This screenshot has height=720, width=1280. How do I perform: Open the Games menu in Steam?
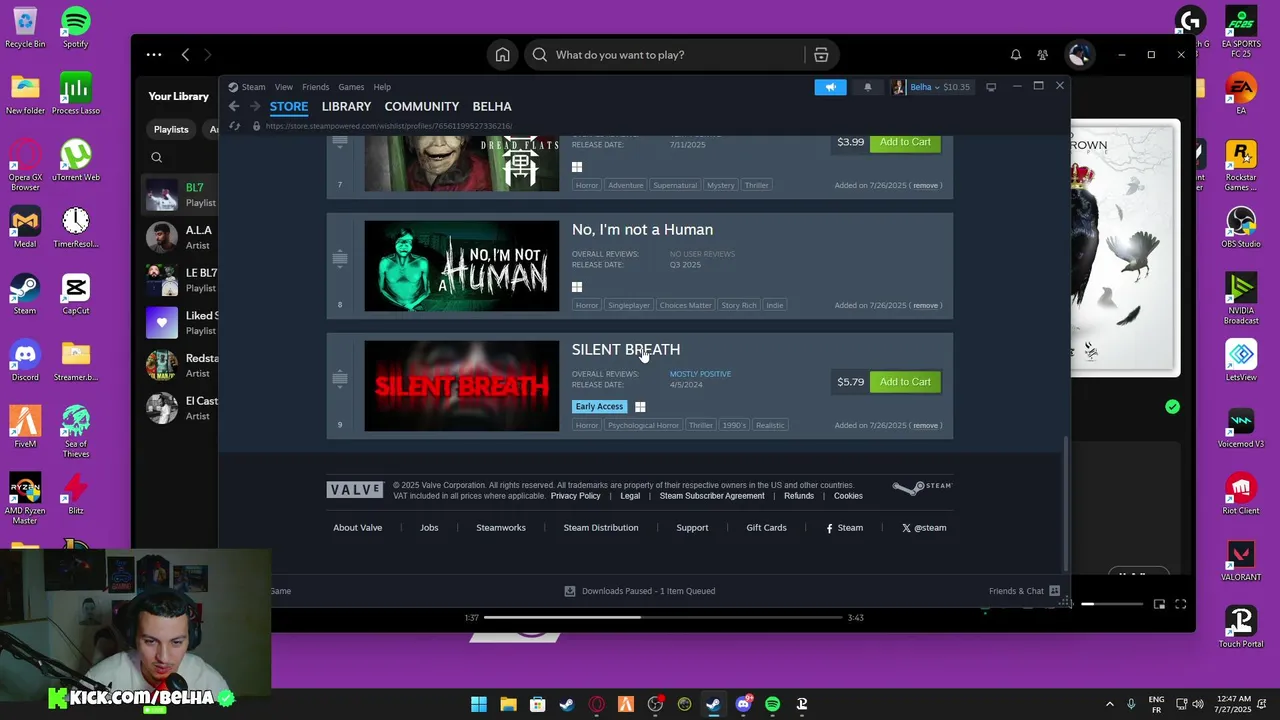click(351, 87)
